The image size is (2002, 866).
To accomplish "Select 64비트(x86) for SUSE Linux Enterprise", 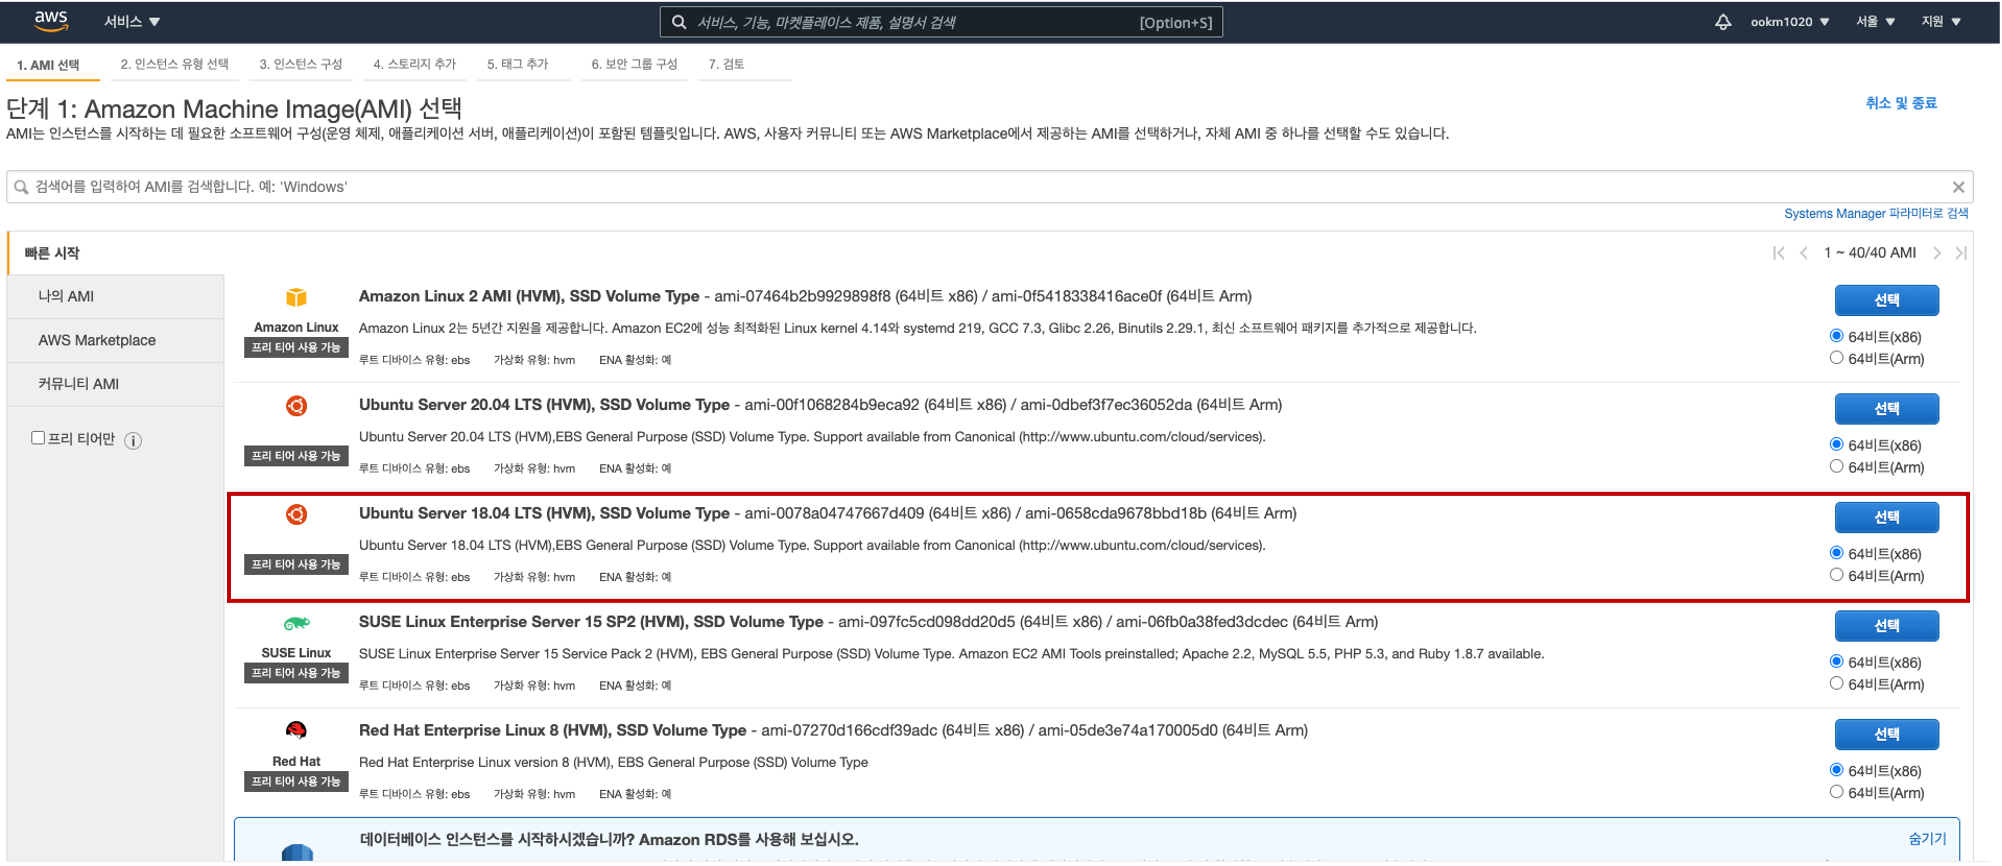I will [1836, 662].
